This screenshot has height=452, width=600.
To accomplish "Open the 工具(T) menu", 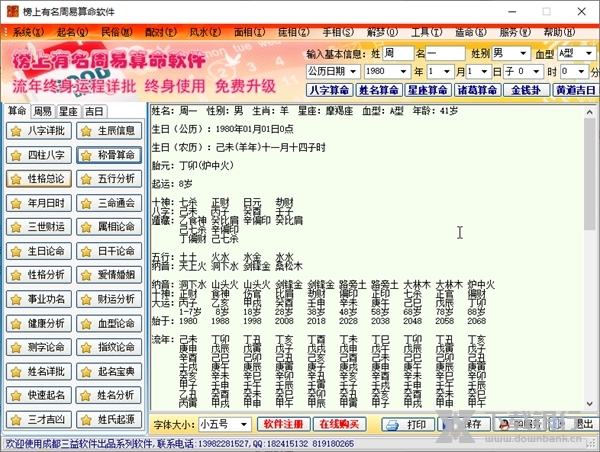I will point(427,32).
